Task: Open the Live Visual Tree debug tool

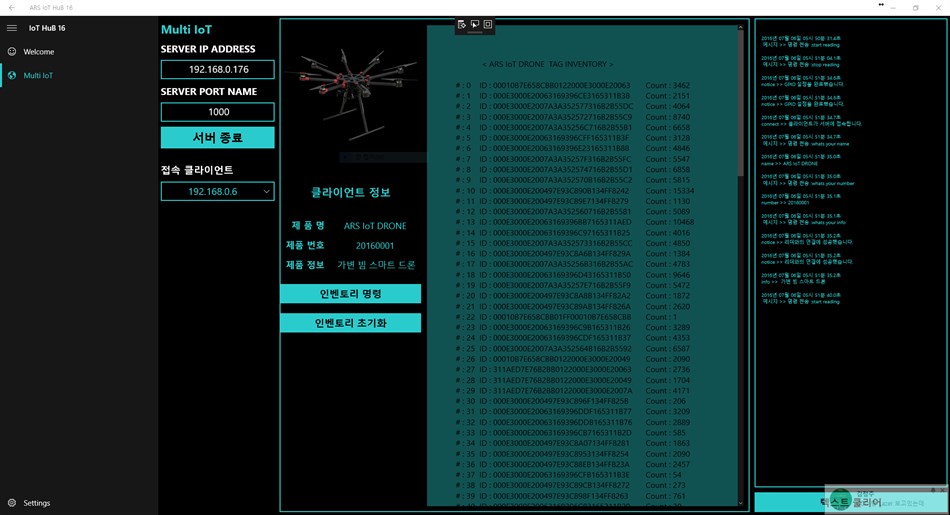Action: pos(462,24)
